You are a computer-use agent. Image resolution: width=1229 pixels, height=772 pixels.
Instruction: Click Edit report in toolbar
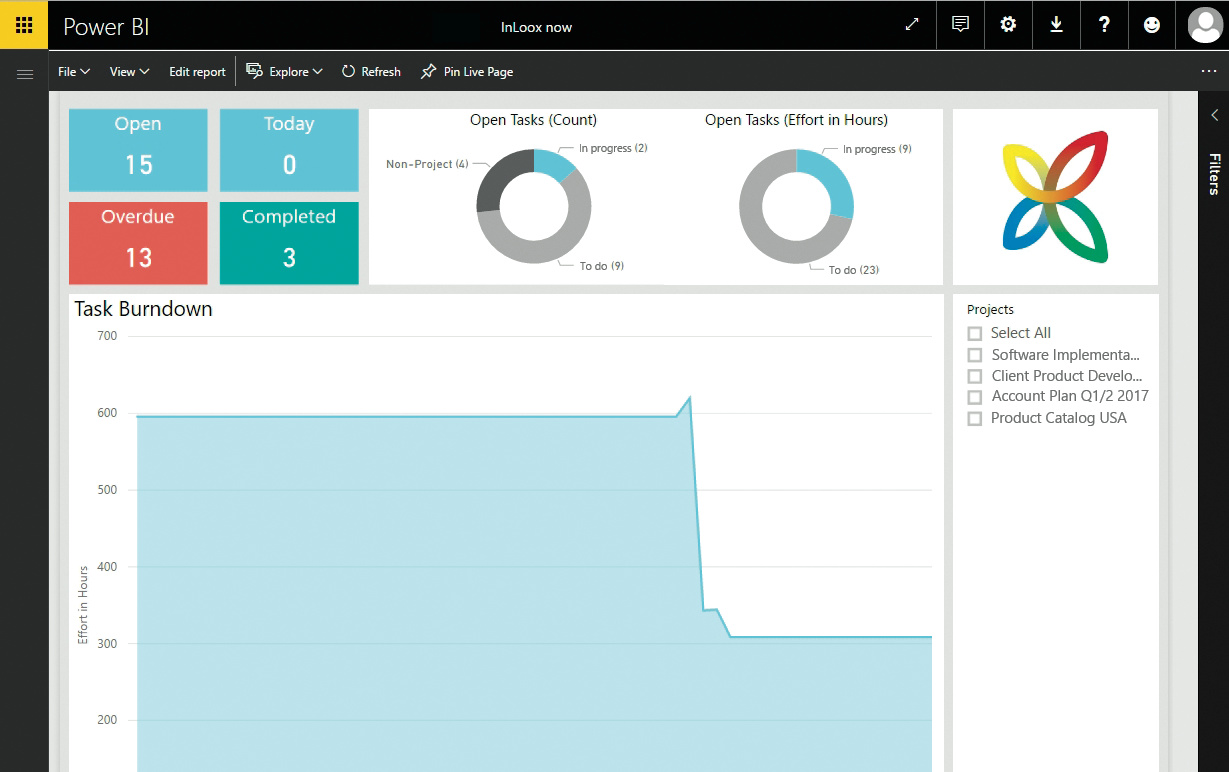(x=197, y=72)
